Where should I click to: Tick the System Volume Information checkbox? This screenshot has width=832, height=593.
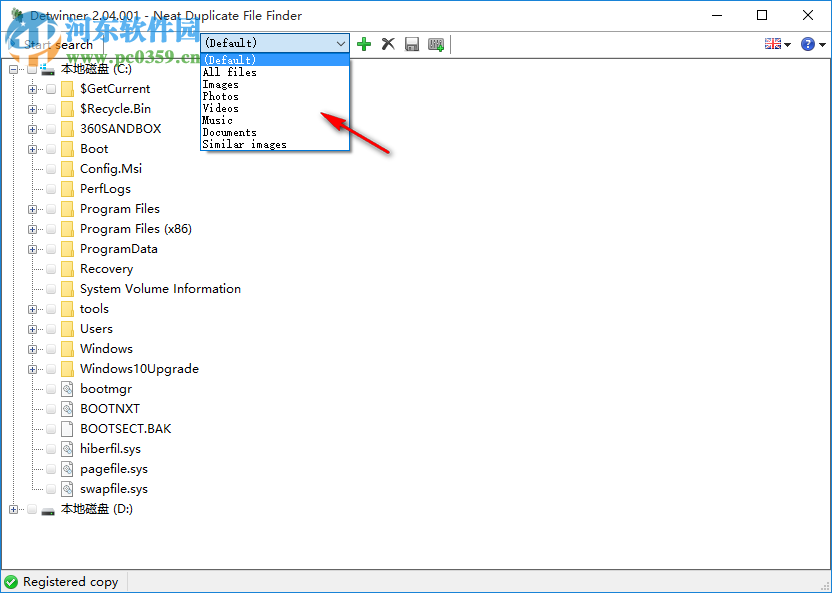(51, 289)
